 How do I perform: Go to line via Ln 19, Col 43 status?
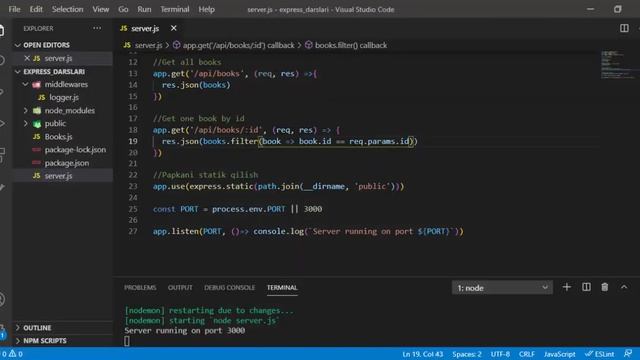pos(422,354)
